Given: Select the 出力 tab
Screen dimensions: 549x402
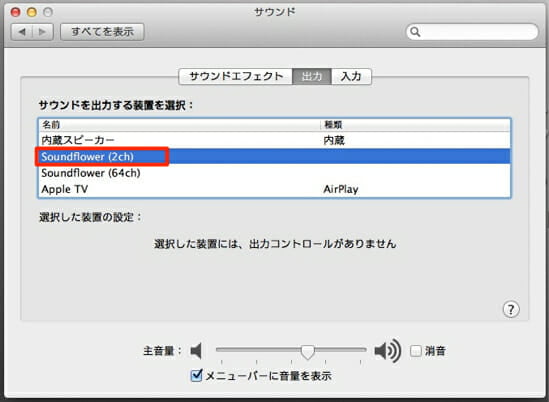Looking at the screenshot, I should click(312, 76).
